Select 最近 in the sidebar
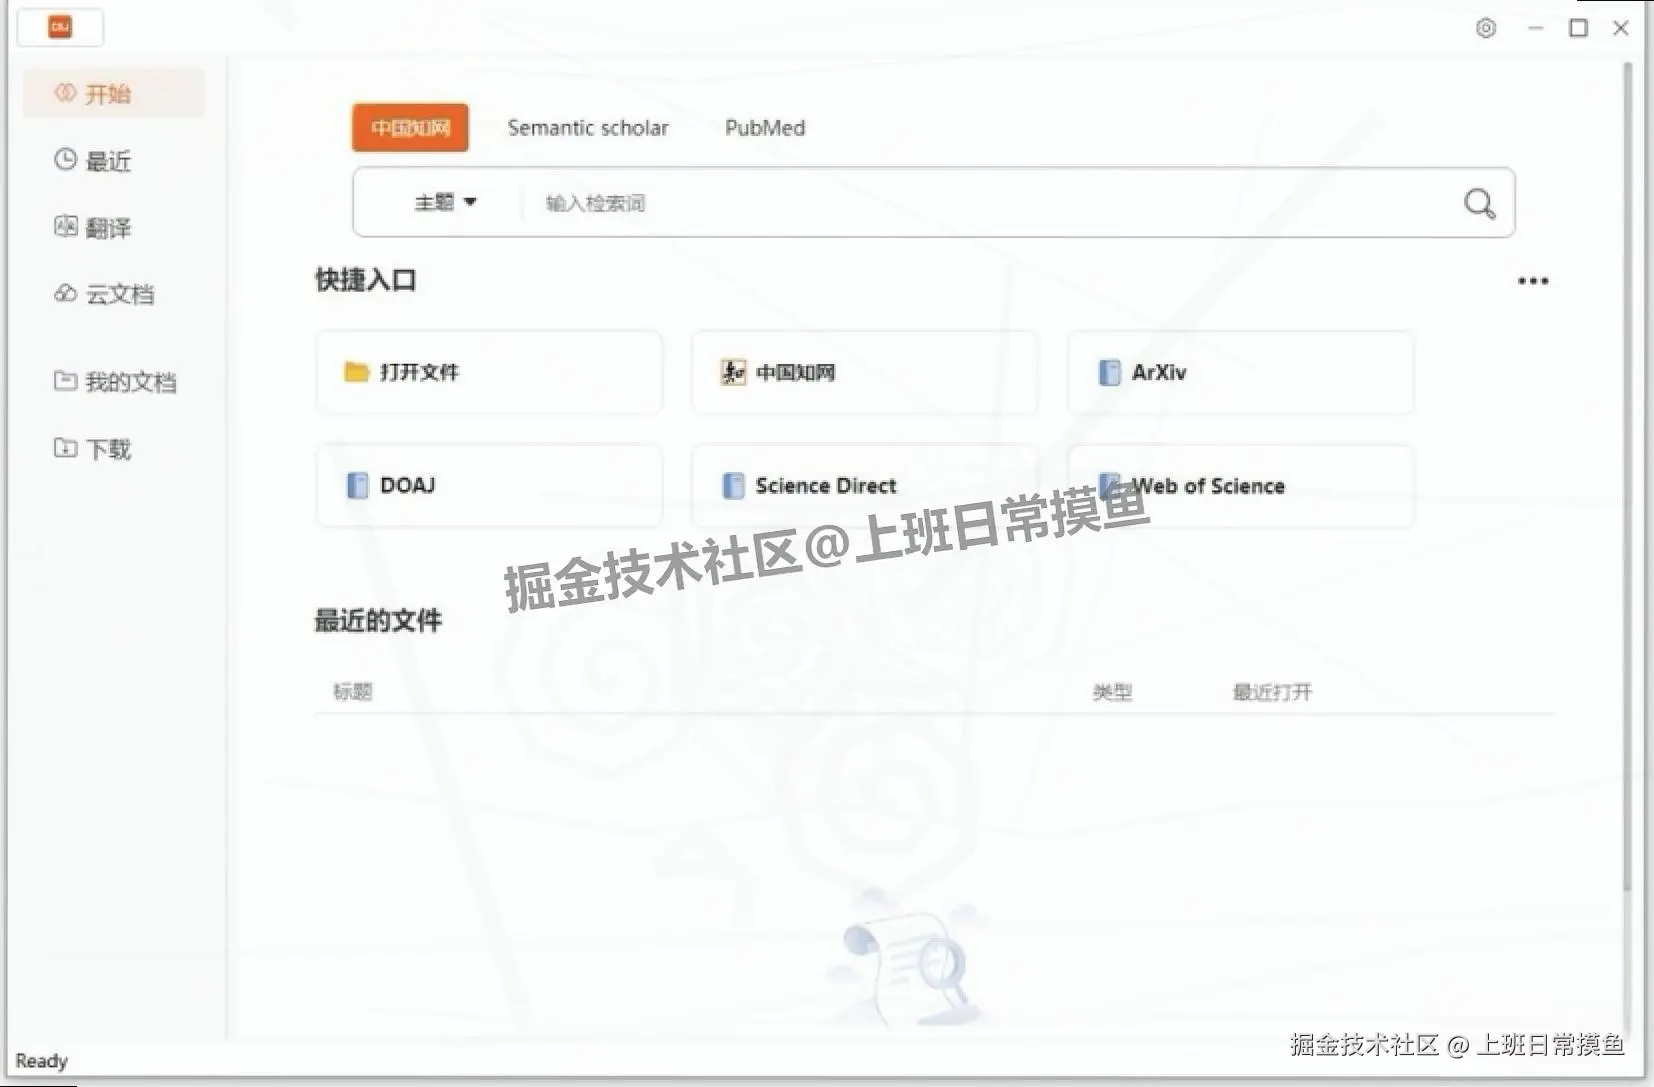 [x=105, y=160]
